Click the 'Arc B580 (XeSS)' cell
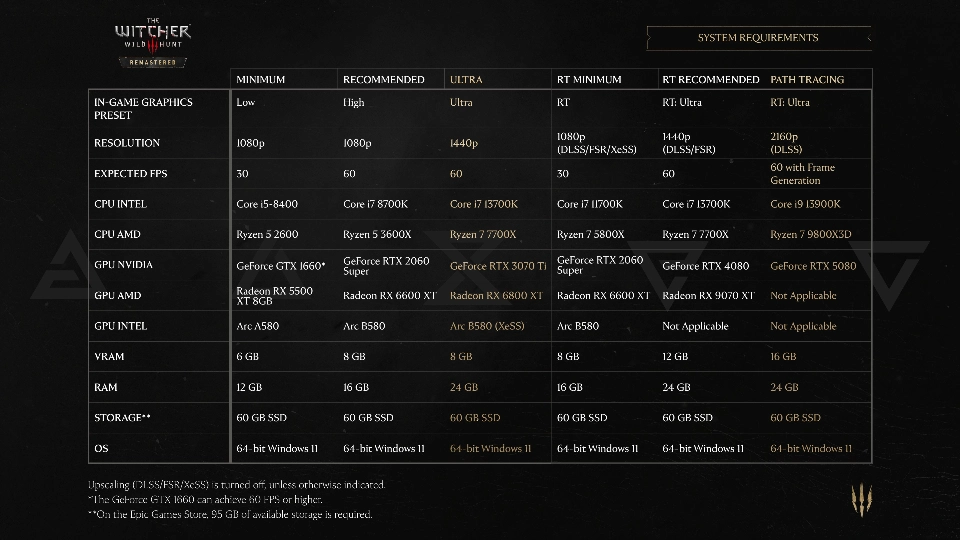 coord(487,326)
